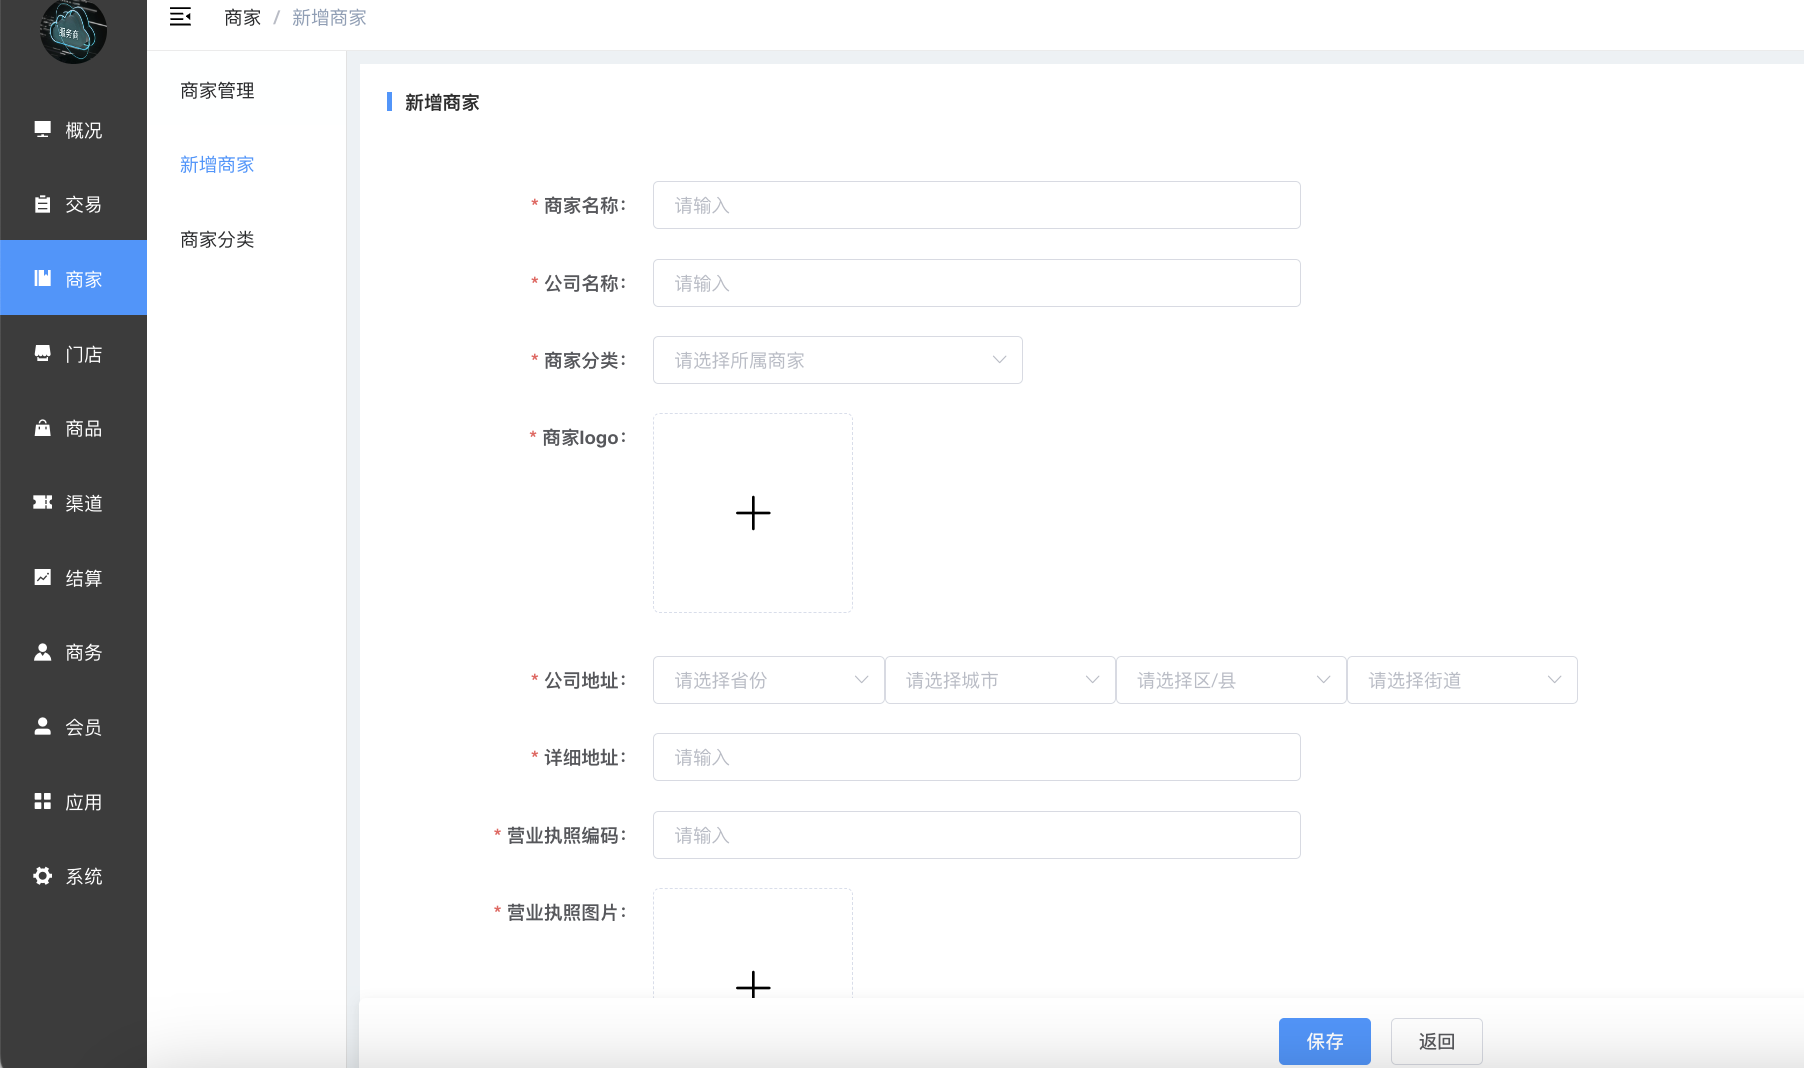Open 交易 transactions clipboard icon

[42, 204]
